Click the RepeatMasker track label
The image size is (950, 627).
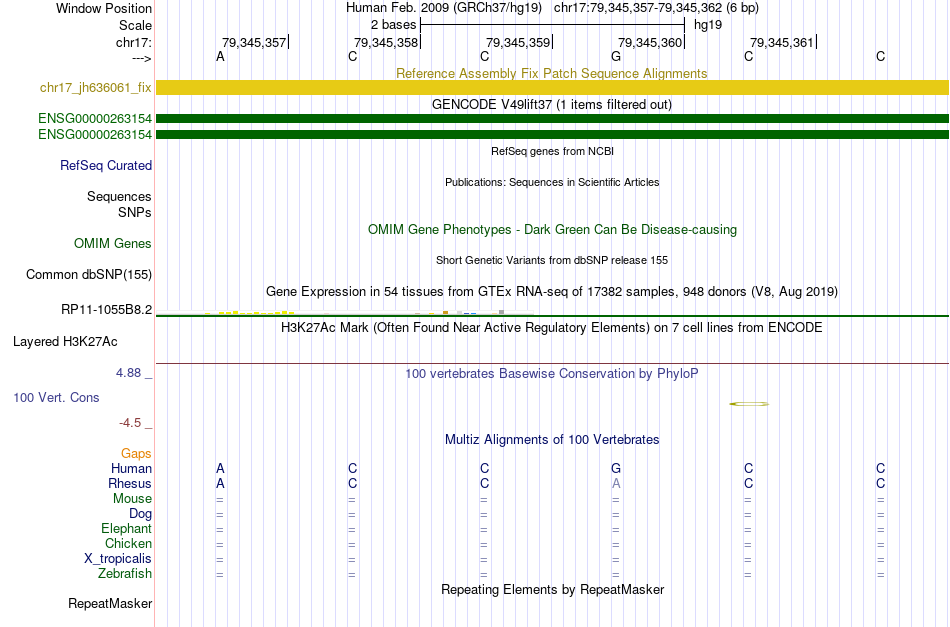[110, 603]
